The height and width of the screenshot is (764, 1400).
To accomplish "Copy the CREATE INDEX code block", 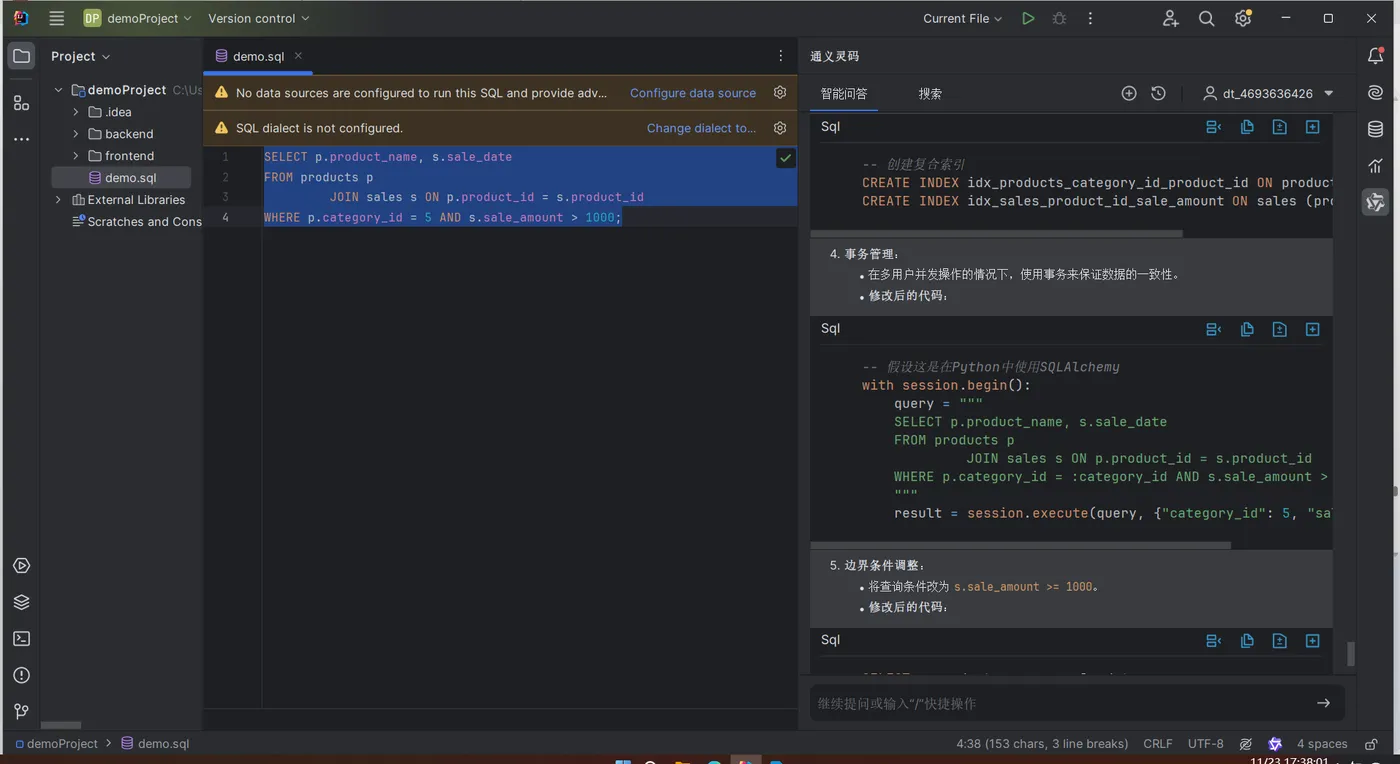I will point(1247,127).
